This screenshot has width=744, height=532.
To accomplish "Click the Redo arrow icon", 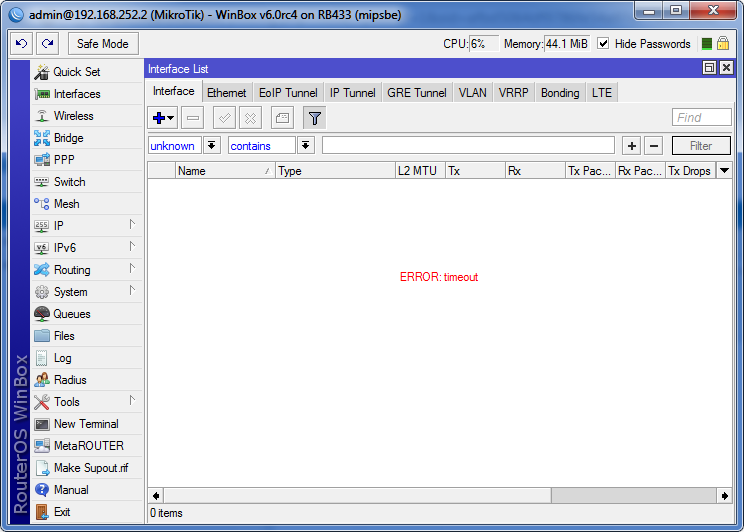I will pyautogui.click(x=47, y=44).
